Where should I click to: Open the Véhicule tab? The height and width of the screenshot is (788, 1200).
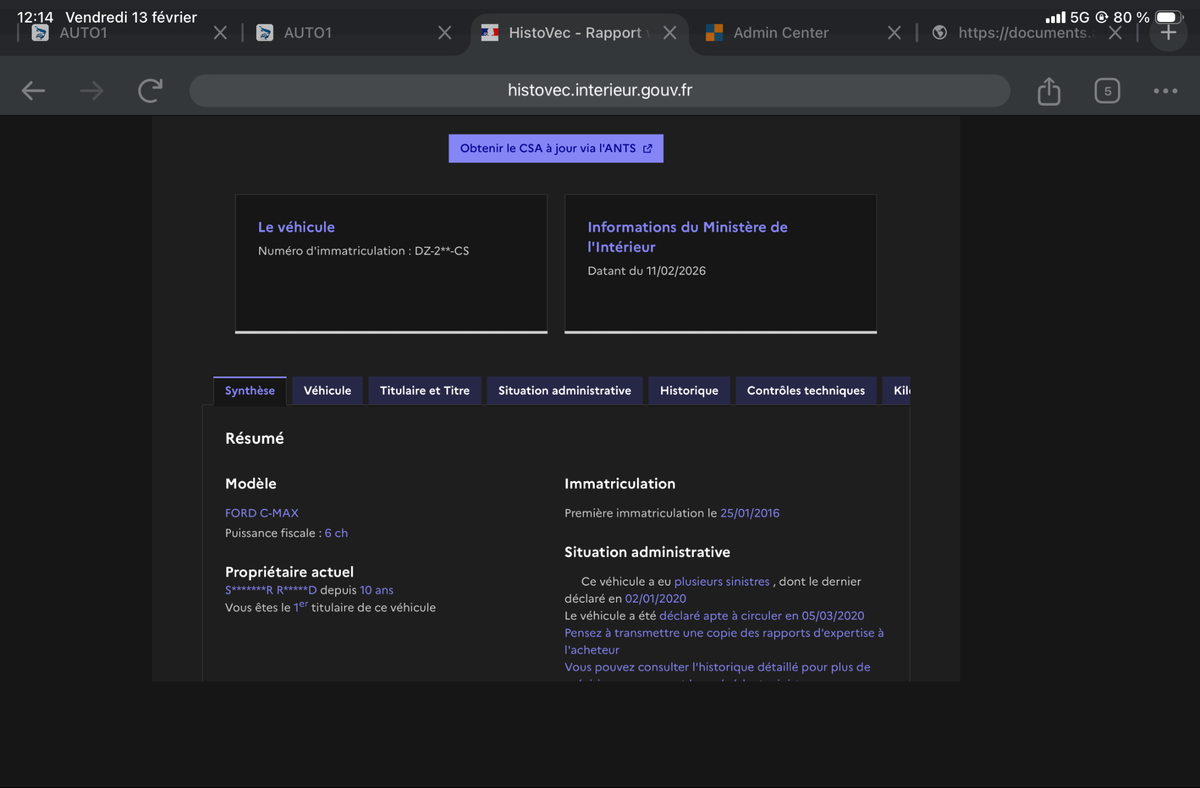point(327,391)
